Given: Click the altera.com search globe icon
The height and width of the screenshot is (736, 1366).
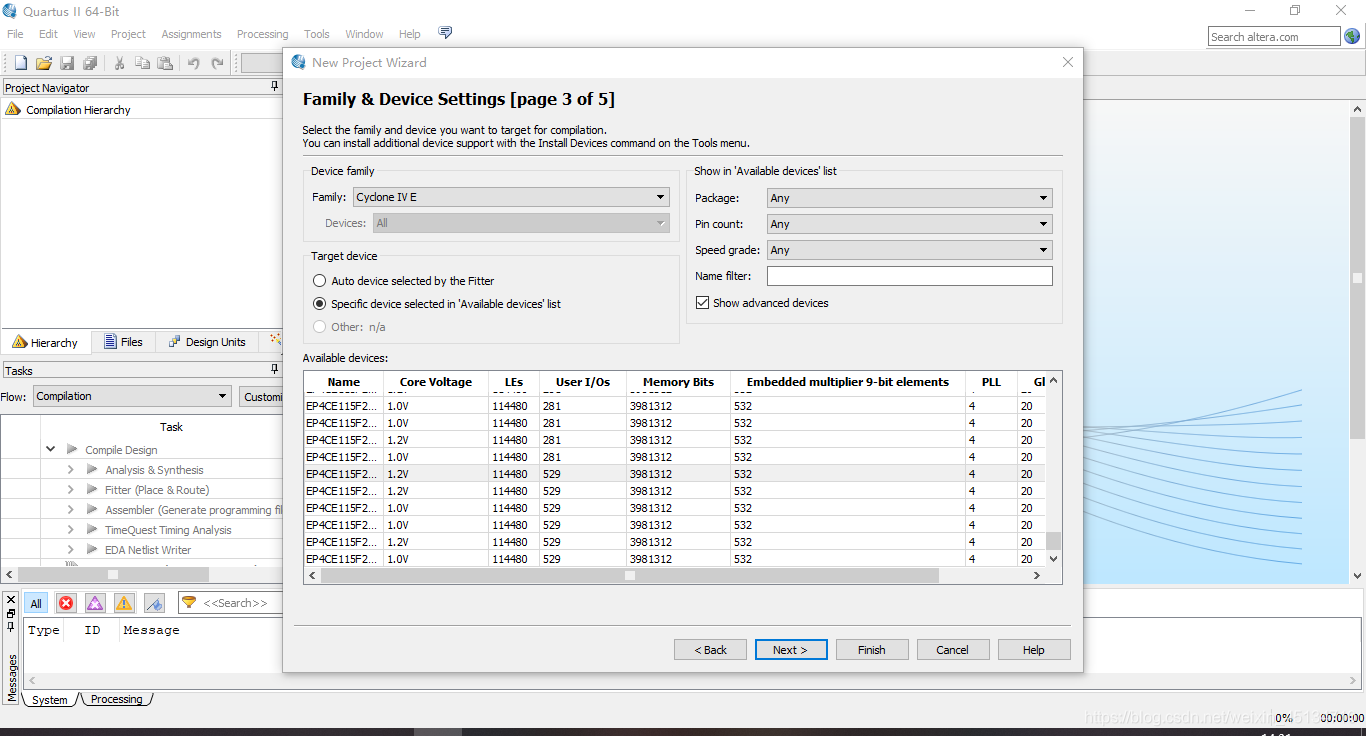Looking at the screenshot, I should pos(1352,36).
